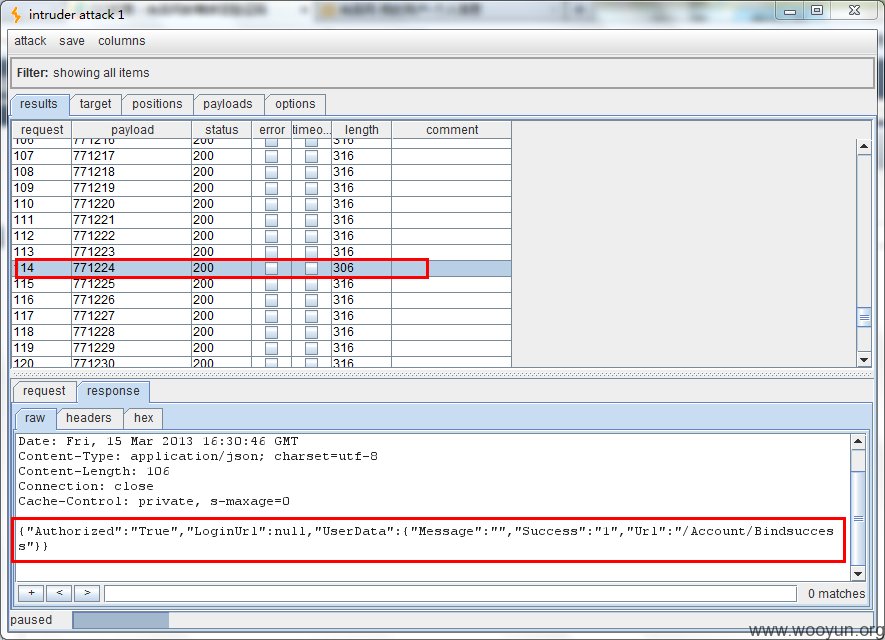The width and height of the screenshot is (885, 640).
Task: Click the down arrow of response pane scrollbar
Action: click(x=858, y=574)
